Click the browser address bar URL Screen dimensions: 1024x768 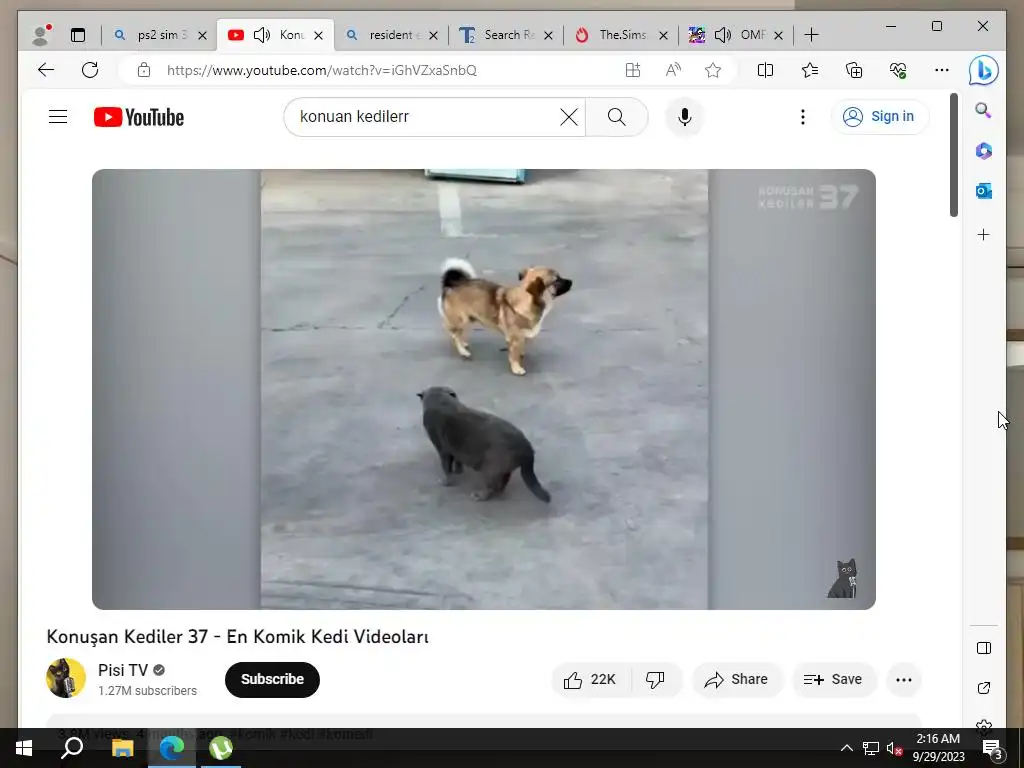pos(321,70)
